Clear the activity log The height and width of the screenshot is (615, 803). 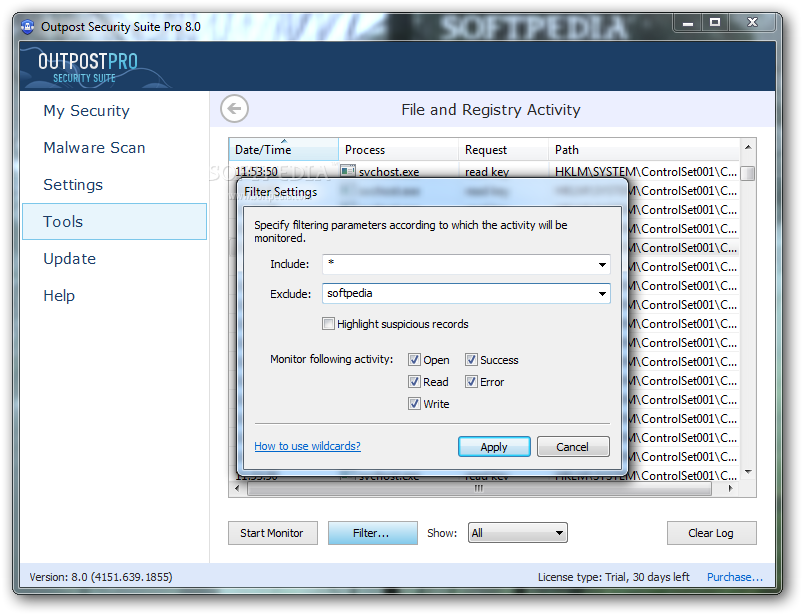tap(711, 533)
